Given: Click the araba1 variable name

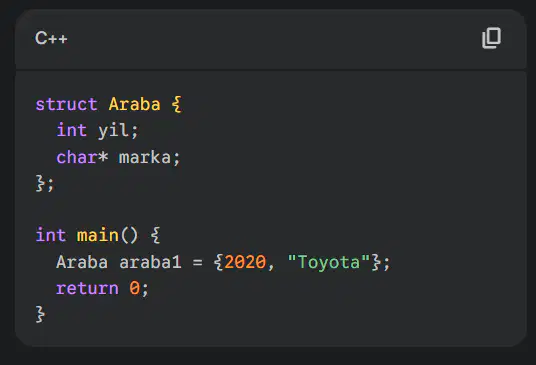Looking at the screenshot, I should coord(150,262).
